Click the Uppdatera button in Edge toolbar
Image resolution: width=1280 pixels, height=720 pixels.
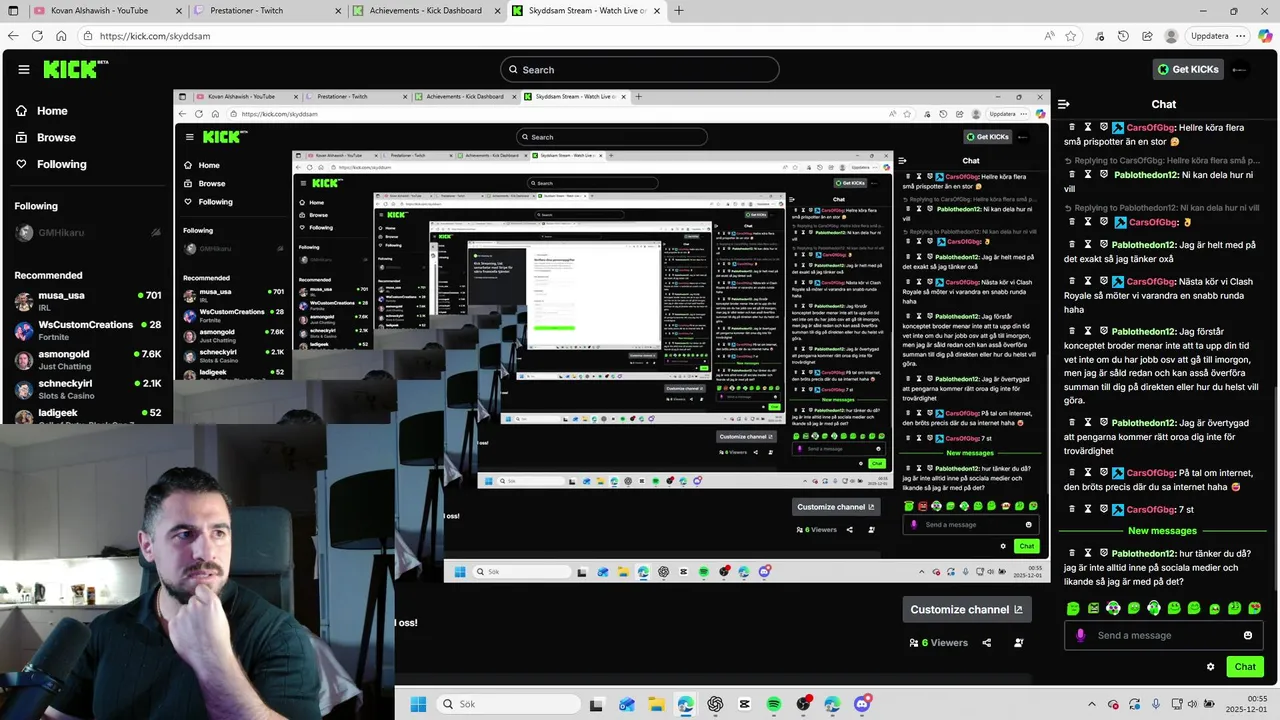point(1209,36)
